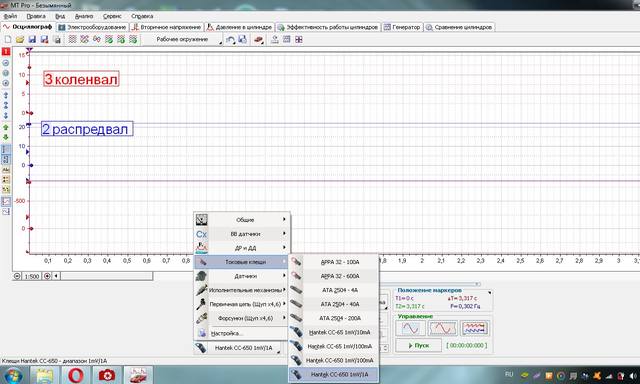Click the horizontal timeline scrollbar below the graph
The image size is (640, 384).
tap(107, 276)
